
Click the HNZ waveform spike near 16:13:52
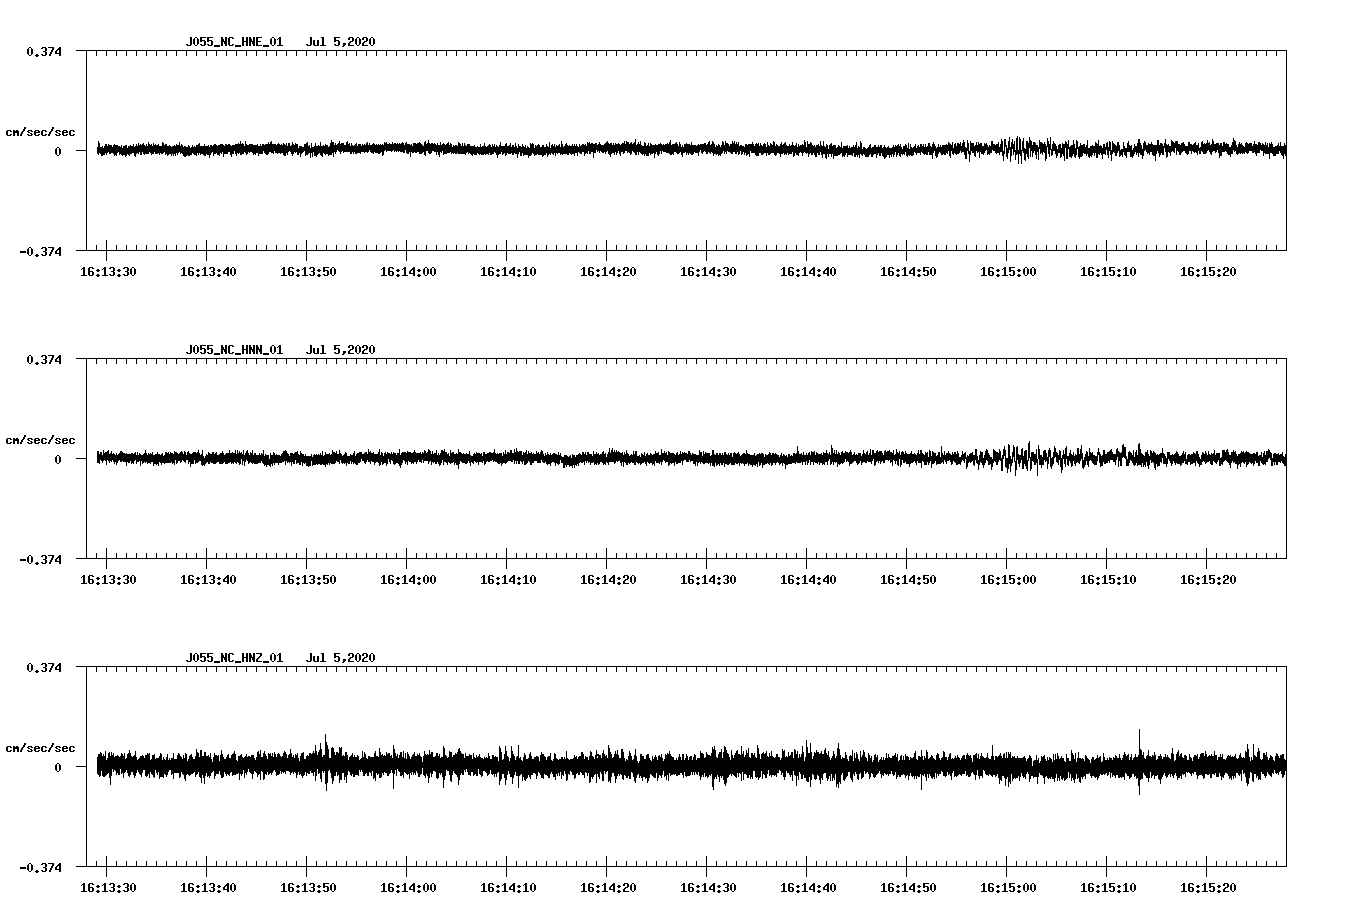click(325, 763)
